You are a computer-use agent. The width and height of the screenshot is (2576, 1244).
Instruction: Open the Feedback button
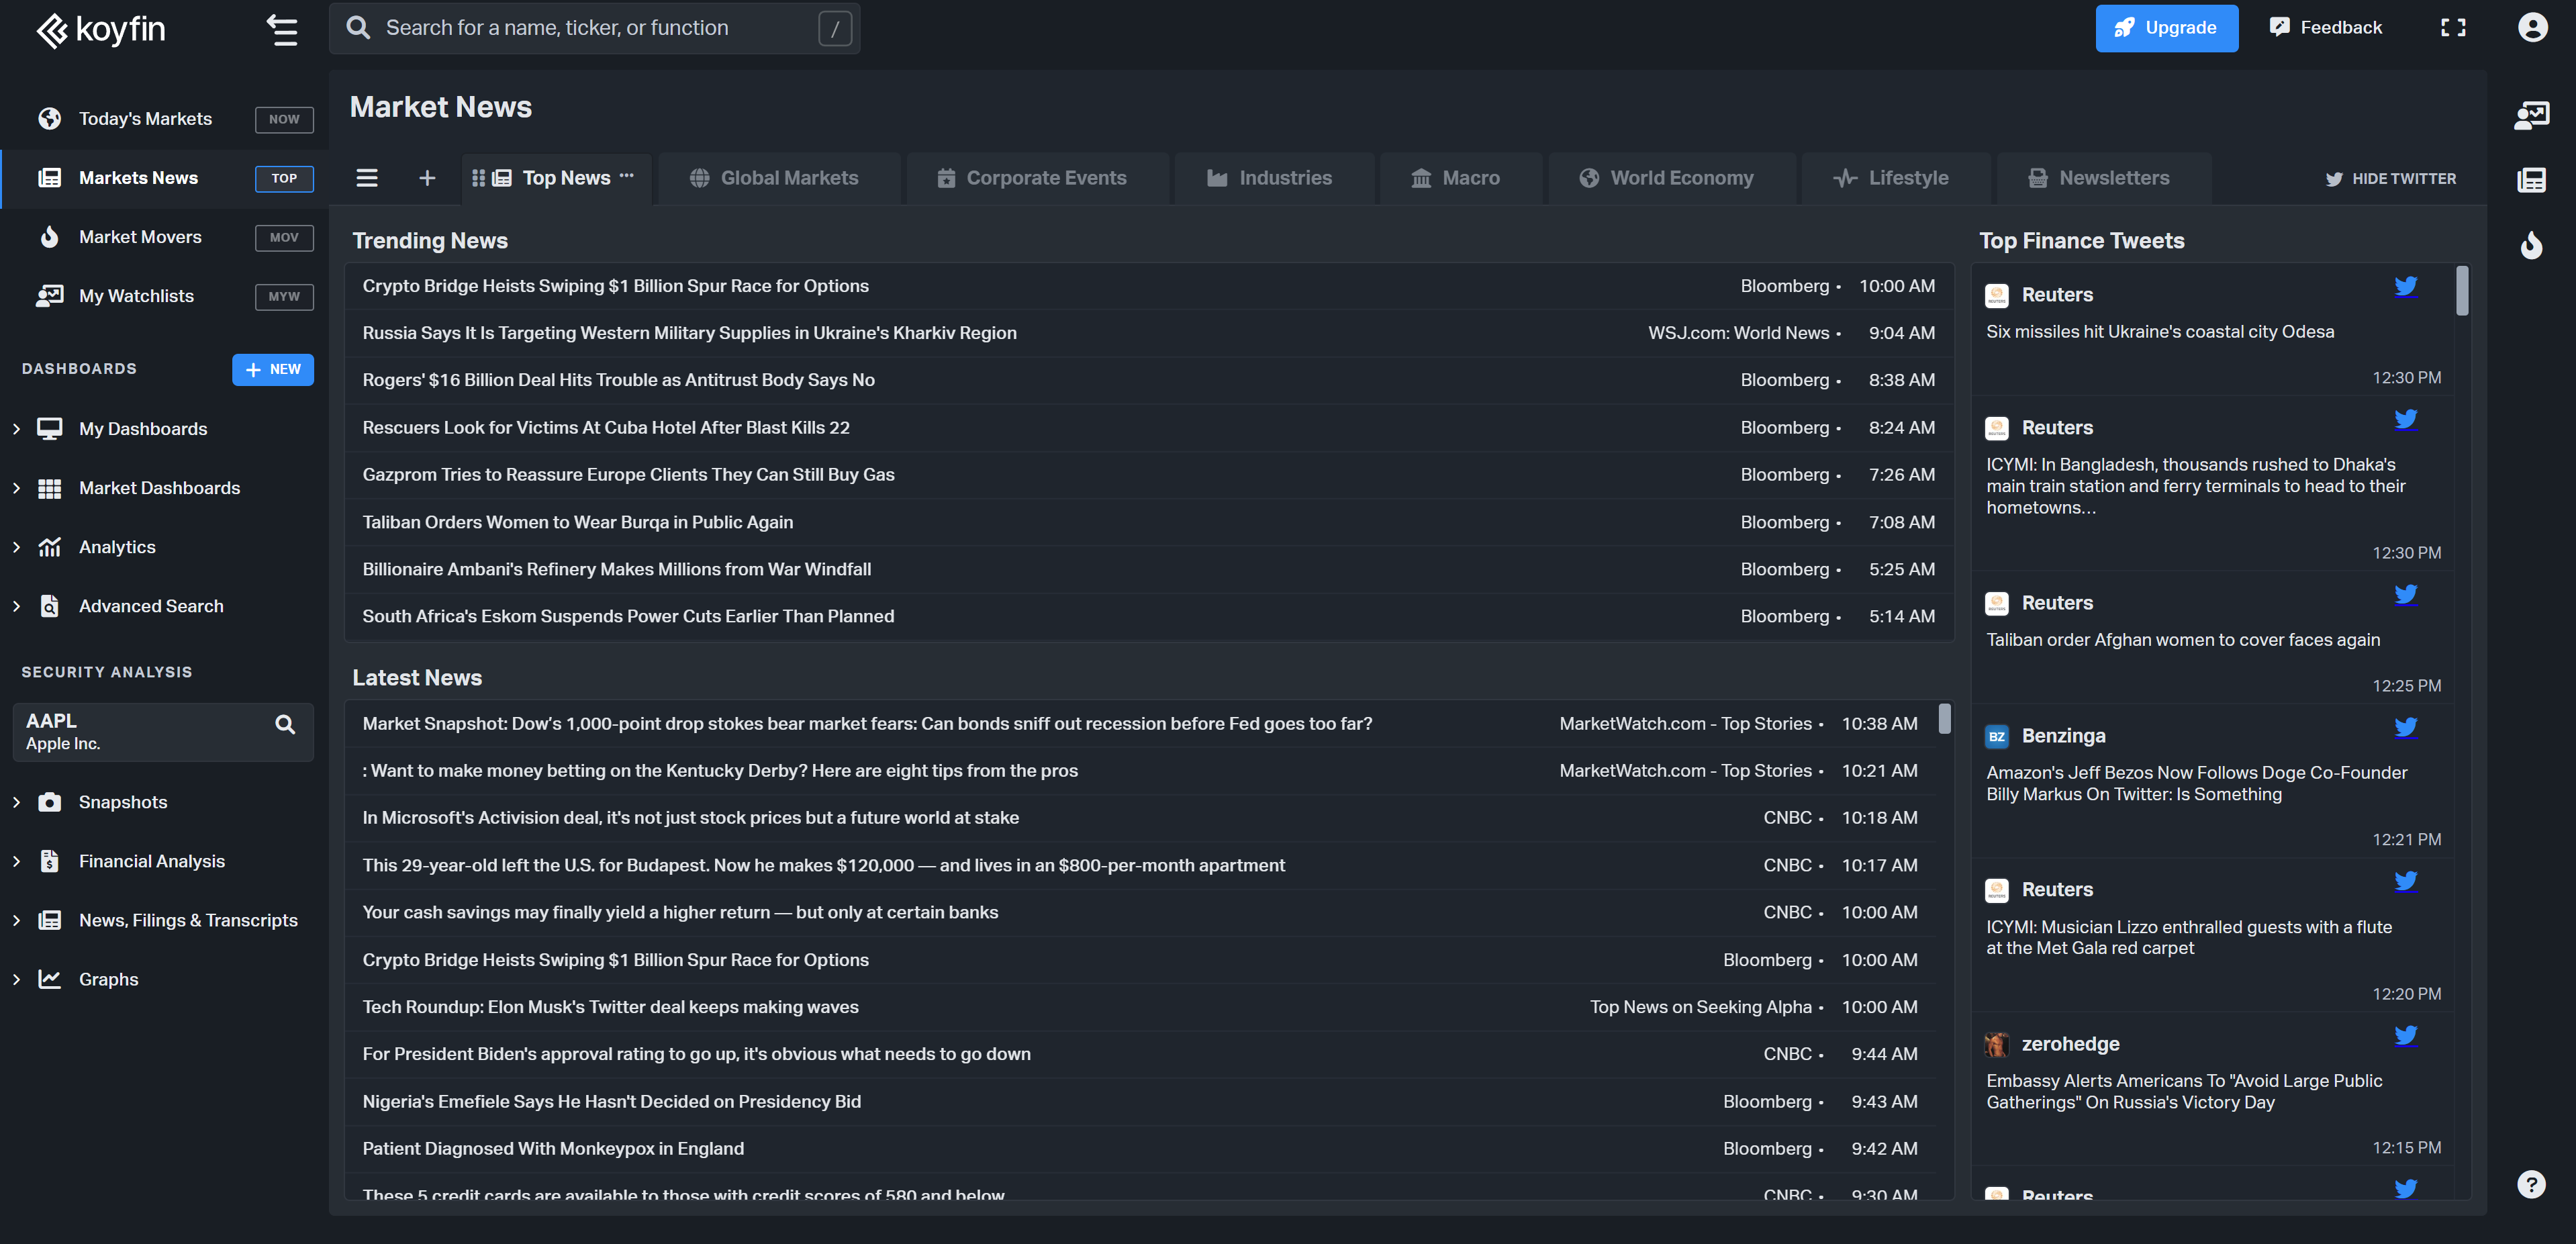pos(2326,28)
